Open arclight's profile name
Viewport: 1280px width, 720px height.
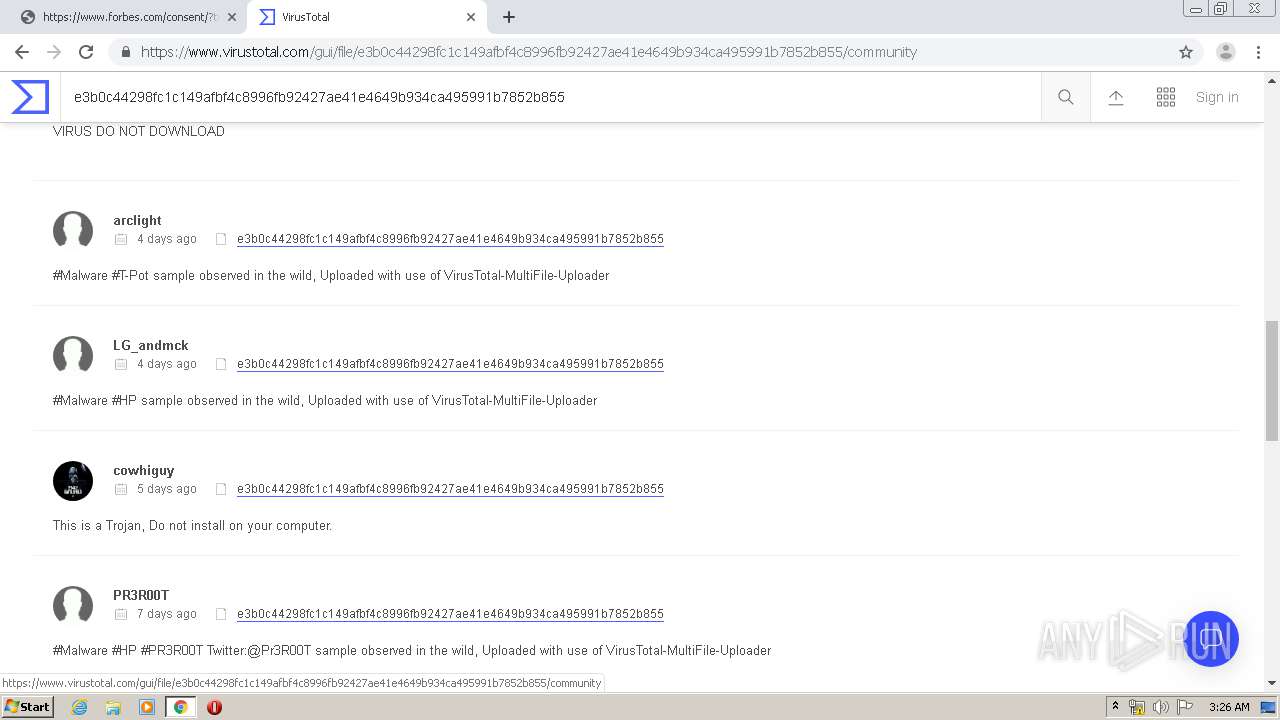pos(137,220)
